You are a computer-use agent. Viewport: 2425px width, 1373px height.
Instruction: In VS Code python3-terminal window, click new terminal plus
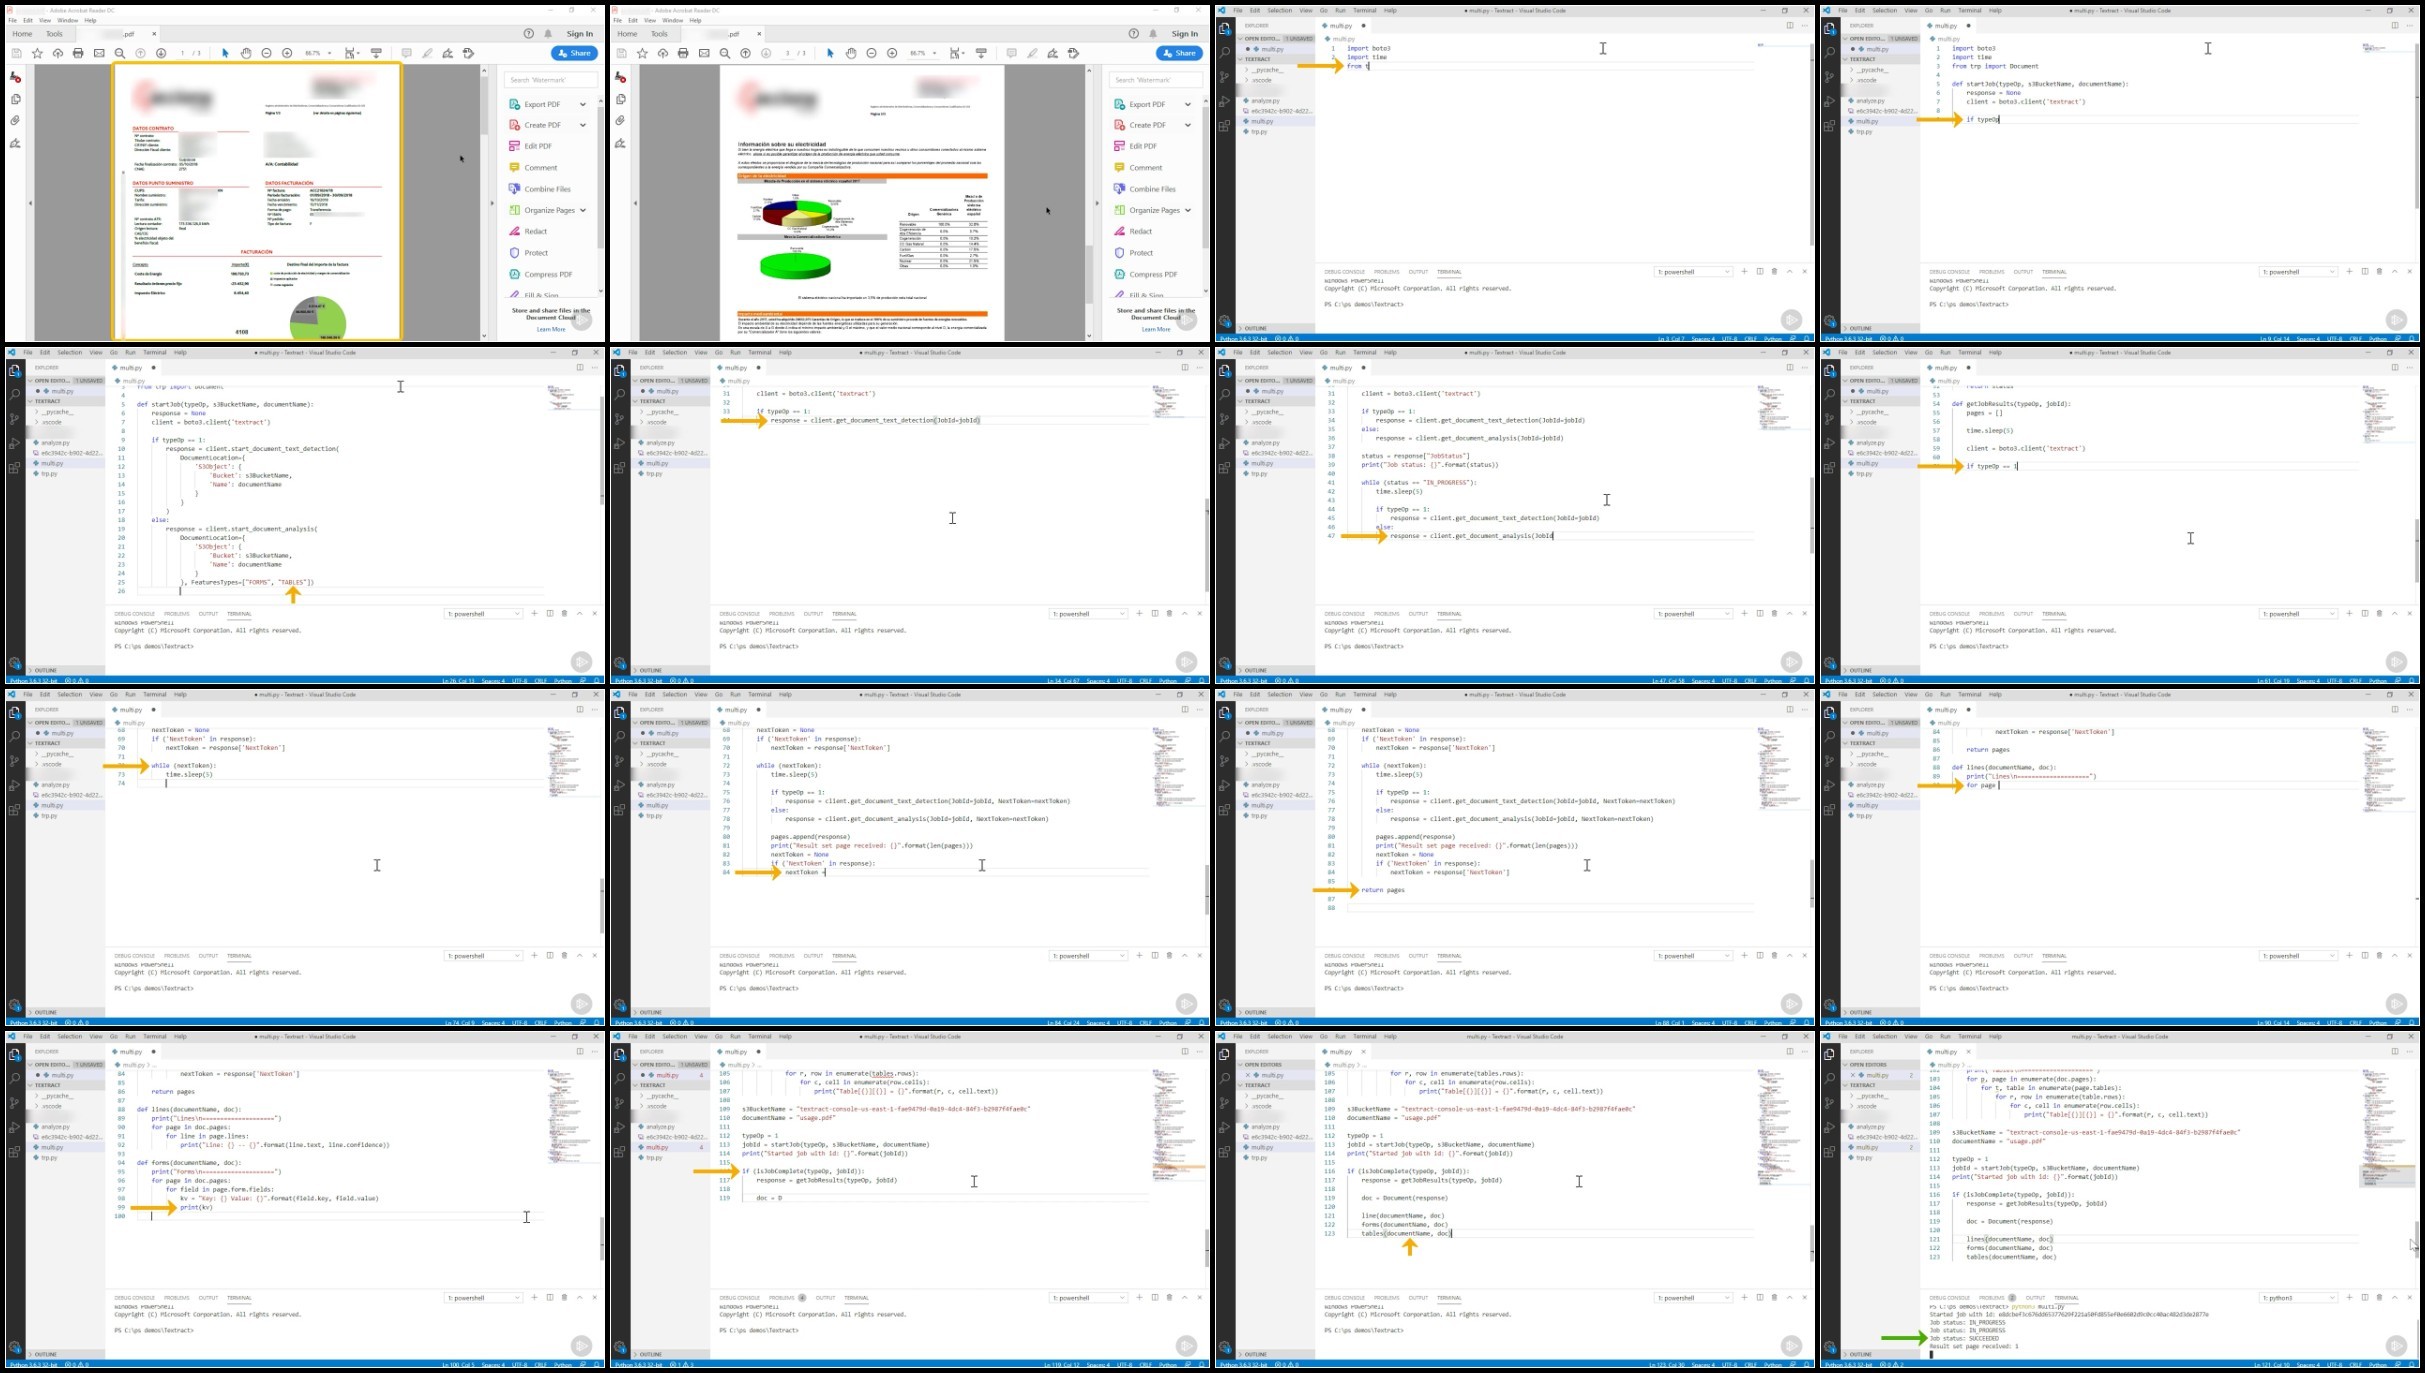click(x=2349, y=1298)
